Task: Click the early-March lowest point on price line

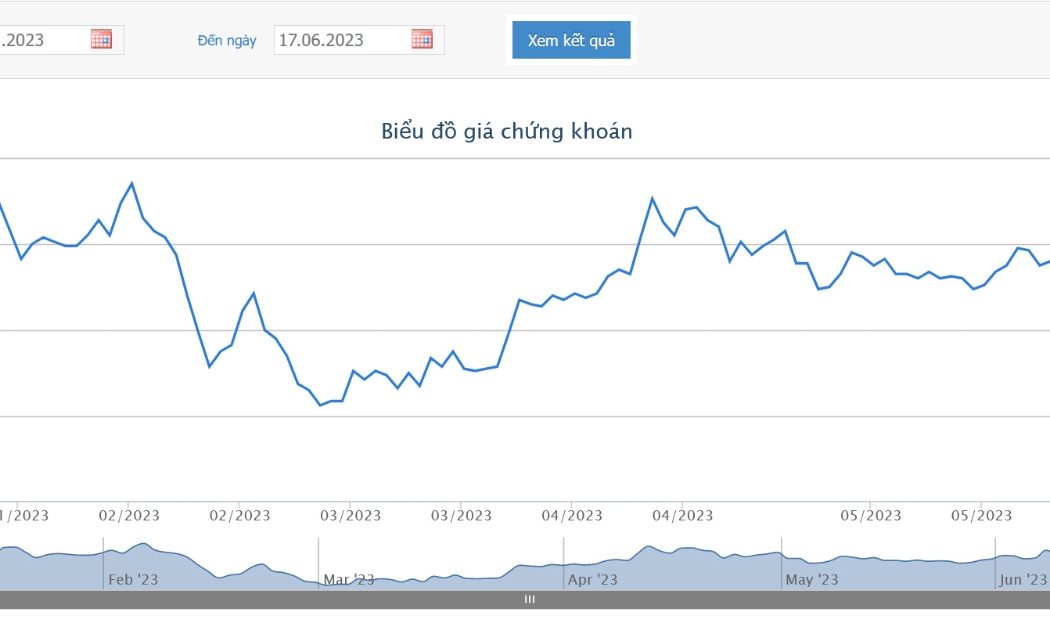Action: (320, 405)
